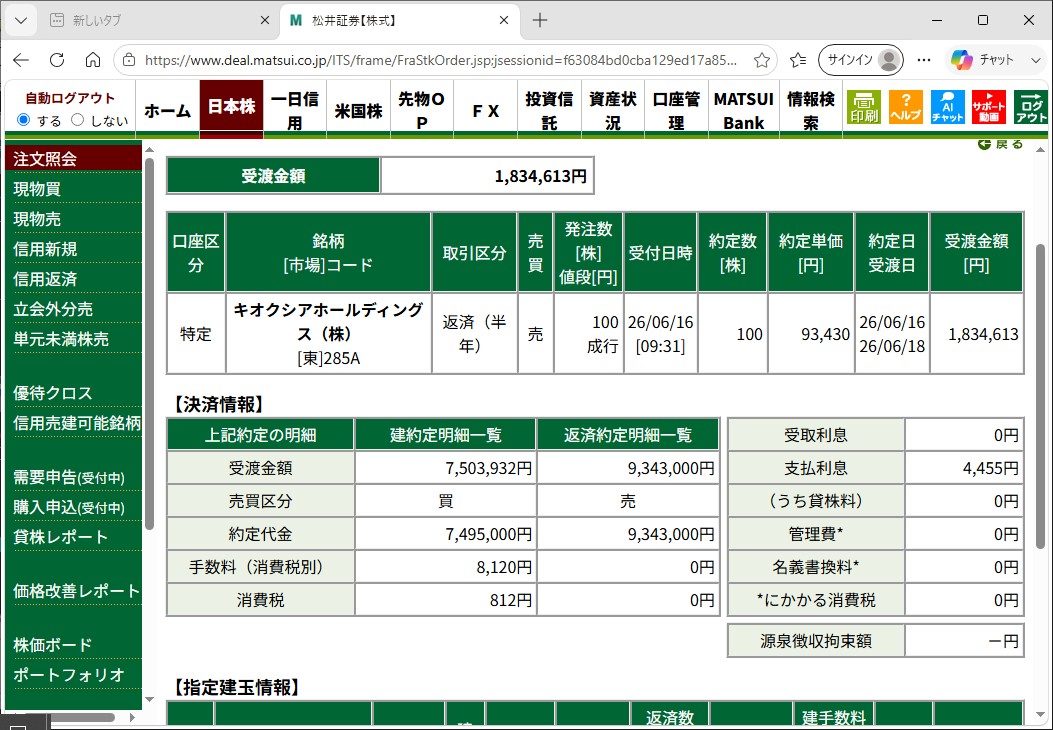
Task: Click 立会外分売 in the sidebar
Action: 53,309
